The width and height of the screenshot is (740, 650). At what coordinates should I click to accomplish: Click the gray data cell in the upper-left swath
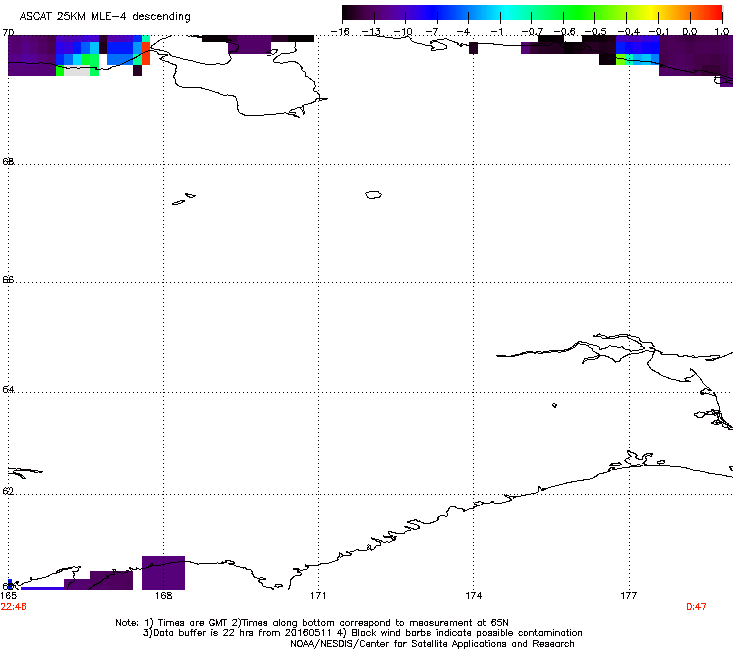tap(77, 71)
